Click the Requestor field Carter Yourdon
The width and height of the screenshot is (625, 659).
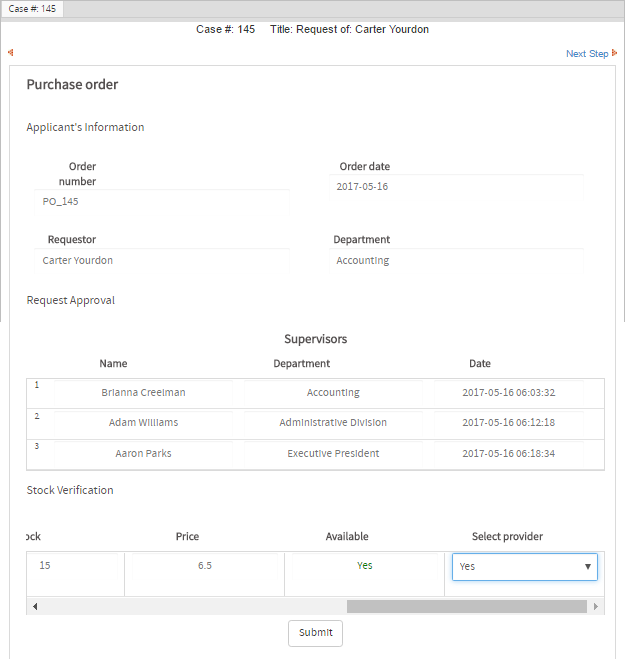coord(160,261)
